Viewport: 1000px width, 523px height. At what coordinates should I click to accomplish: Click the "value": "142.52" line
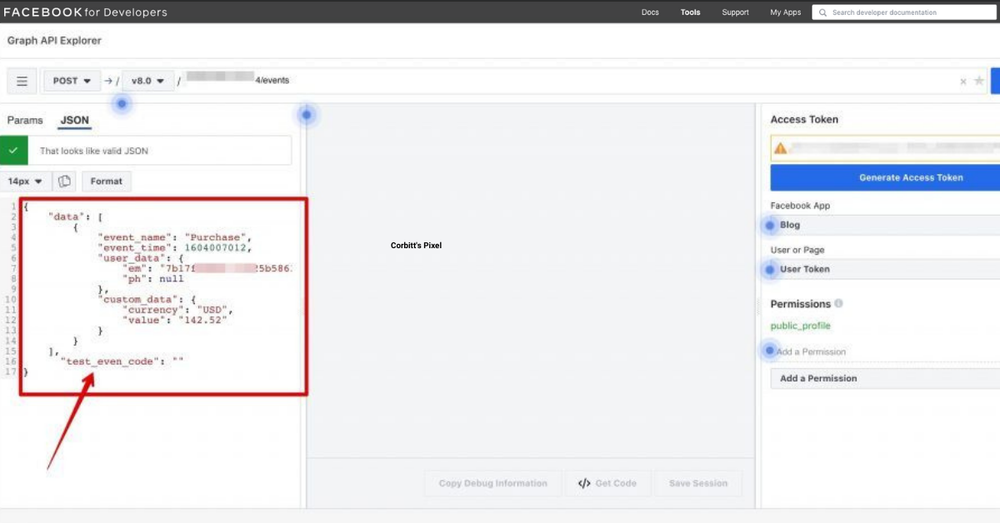(x=174, y=320)
